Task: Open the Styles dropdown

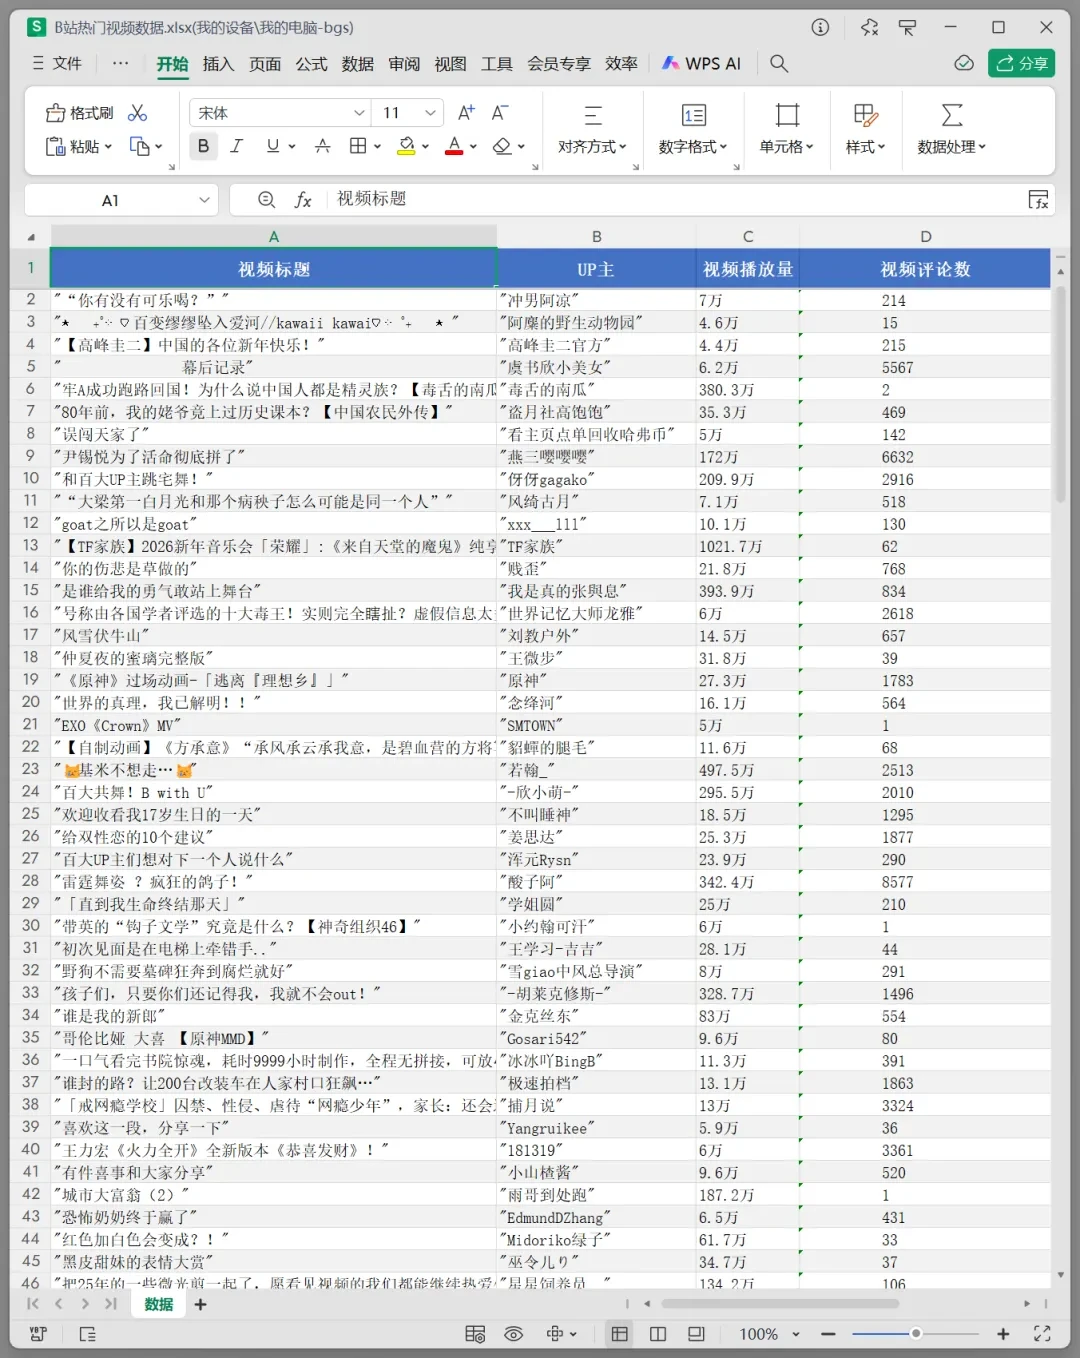Action: coord(865,129)
